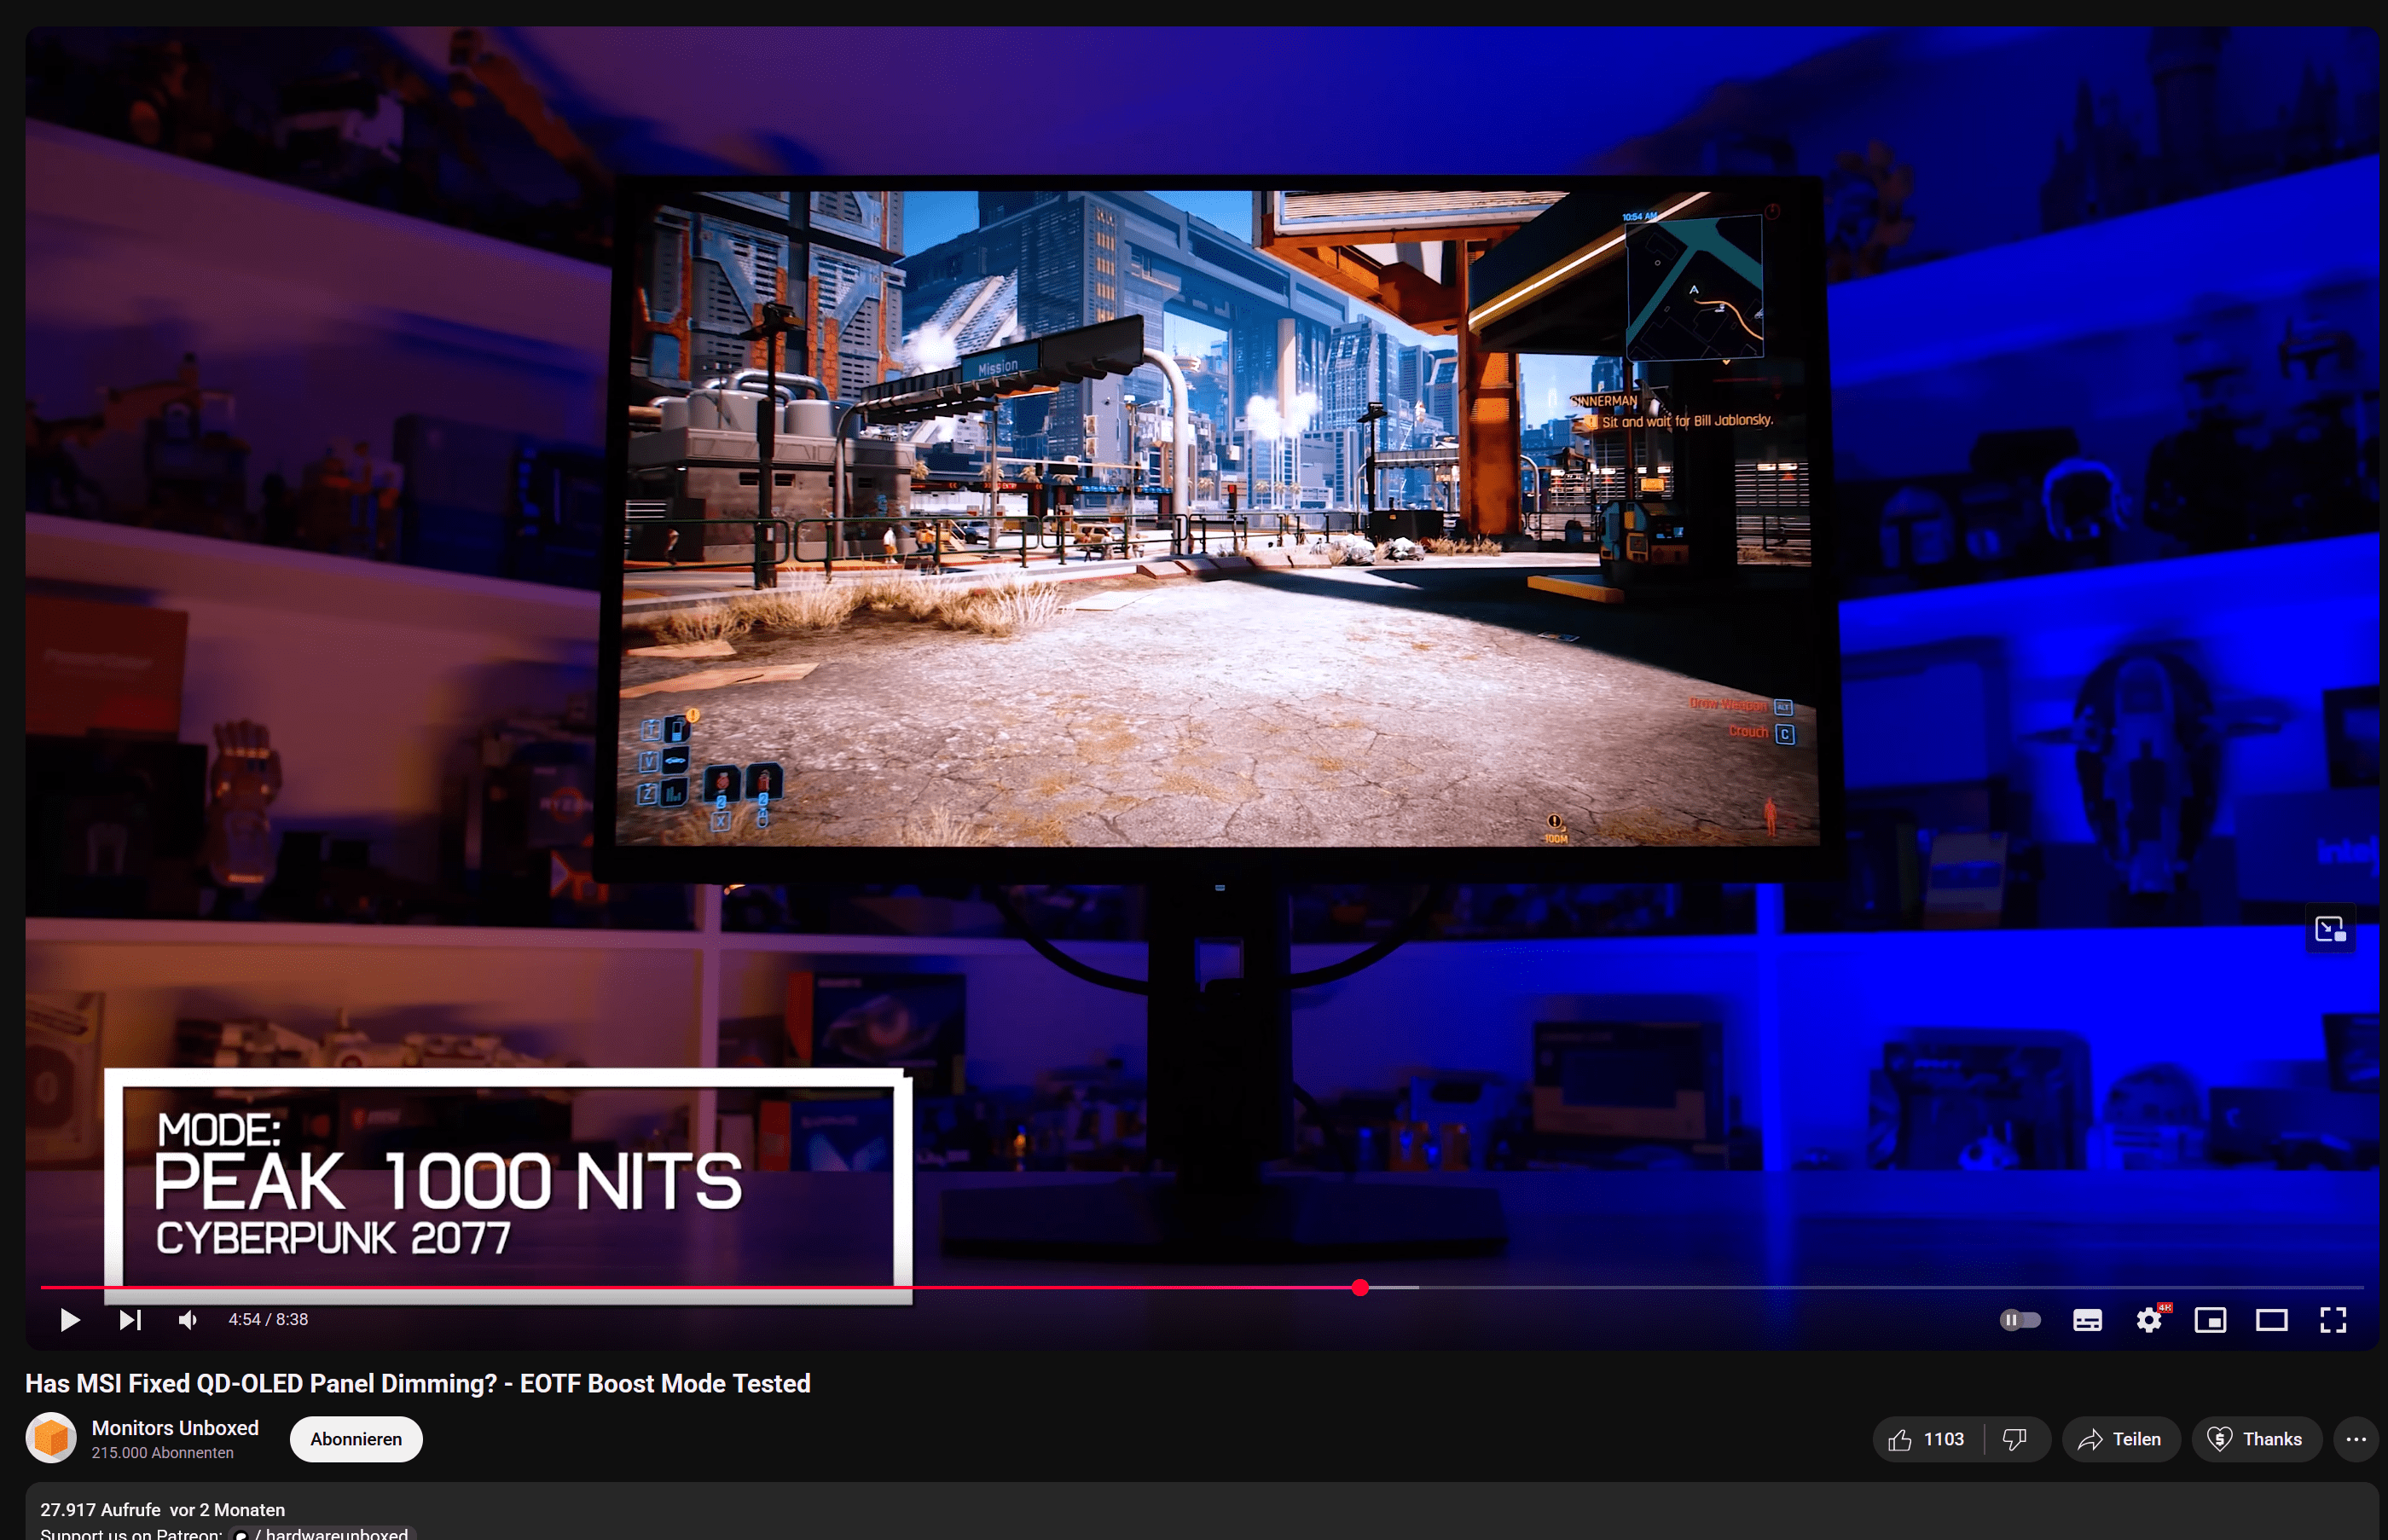Open the Teilen share dialog
This screenshot has width=2388, height=1540.
(x=2120, y=1439)
